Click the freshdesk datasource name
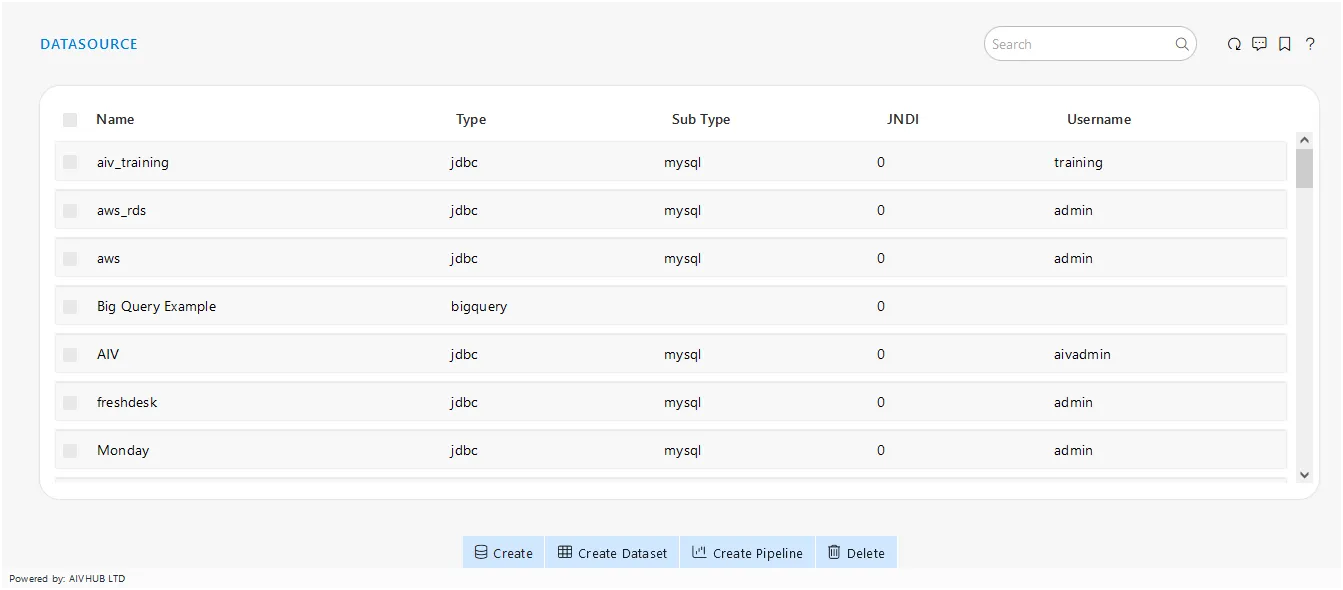Viewport: 1343px width, 590px height. (127, 402)
